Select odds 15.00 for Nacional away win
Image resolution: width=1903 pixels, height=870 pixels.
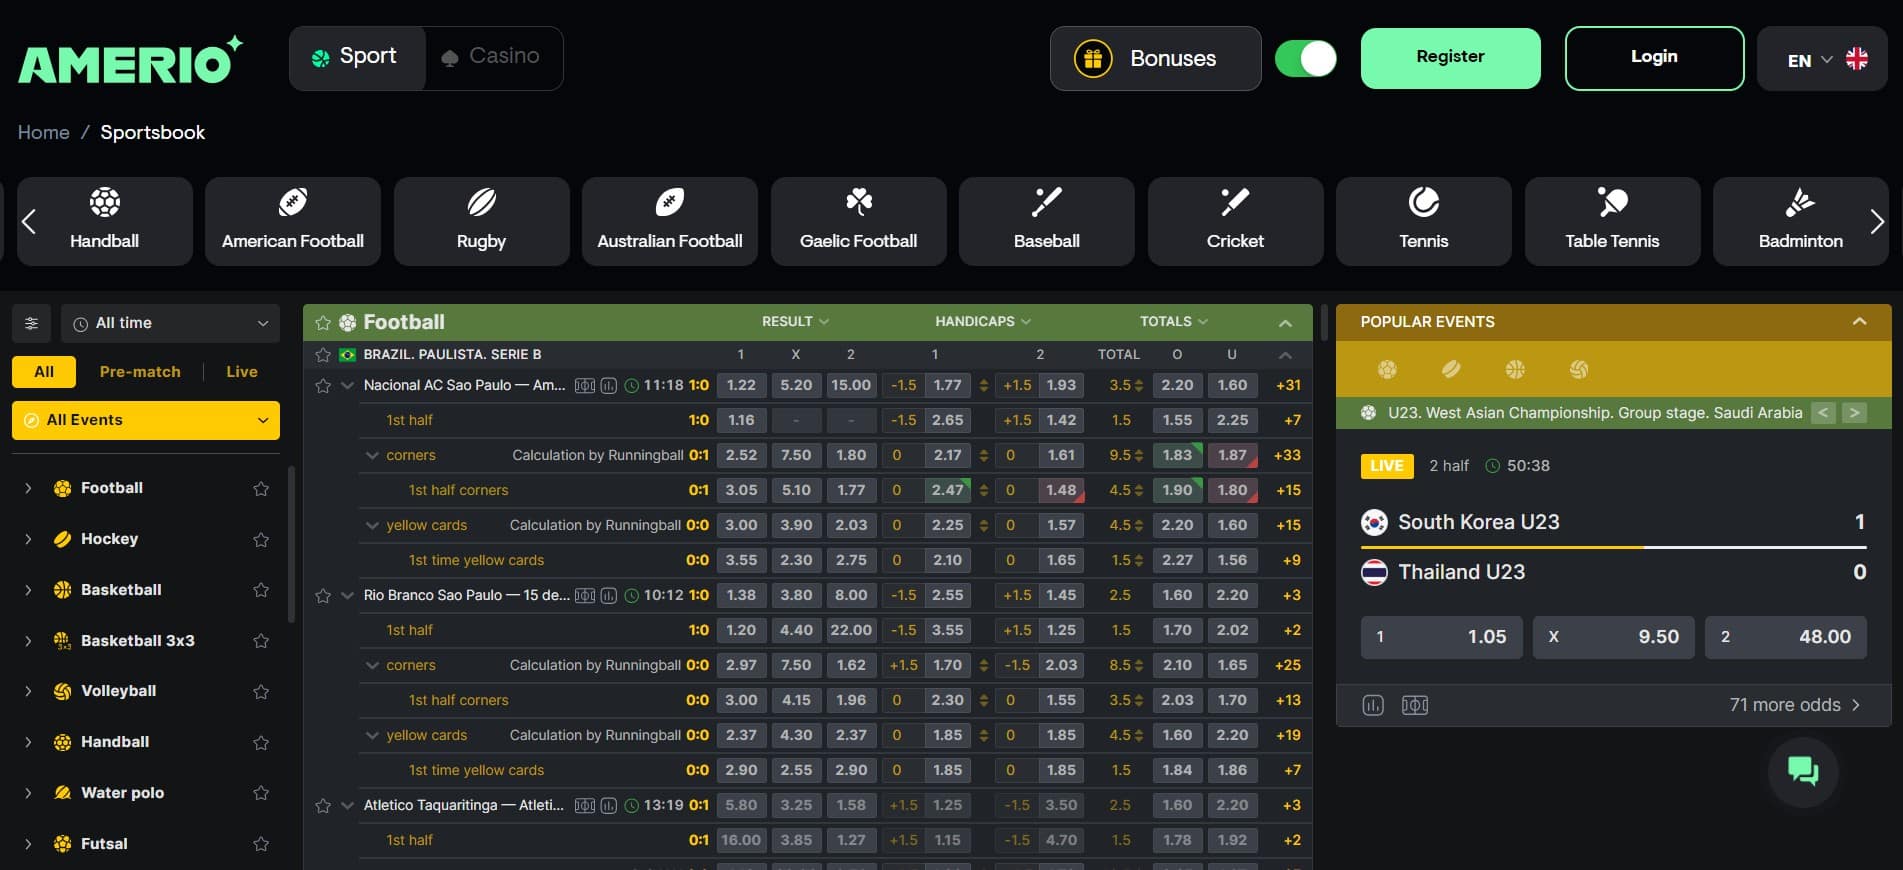(x=851, y=385)
